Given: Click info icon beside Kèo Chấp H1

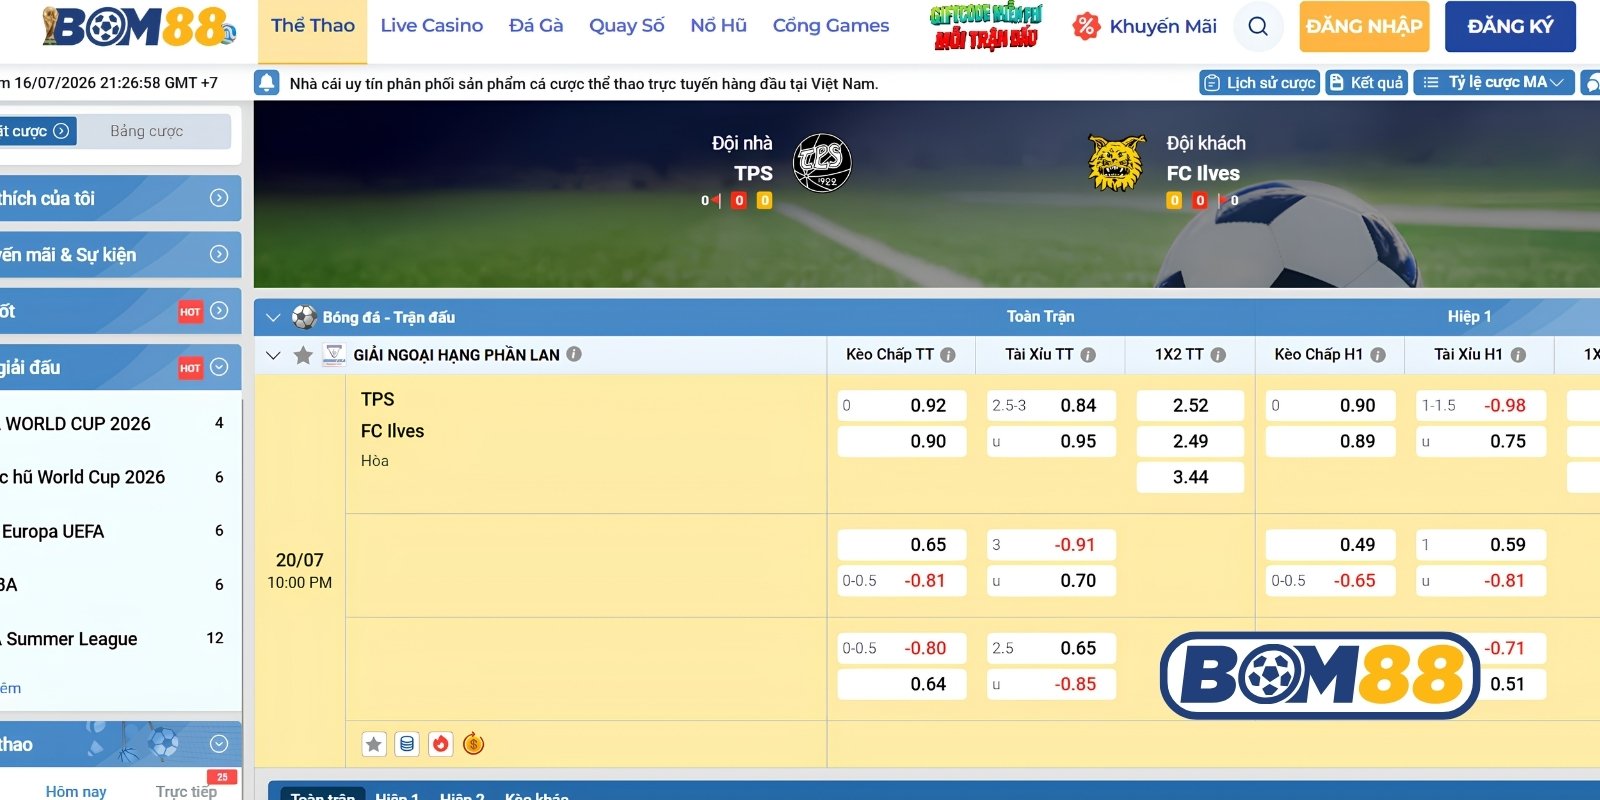Looking at the screenshot, I should click(x=1378, y=355).
